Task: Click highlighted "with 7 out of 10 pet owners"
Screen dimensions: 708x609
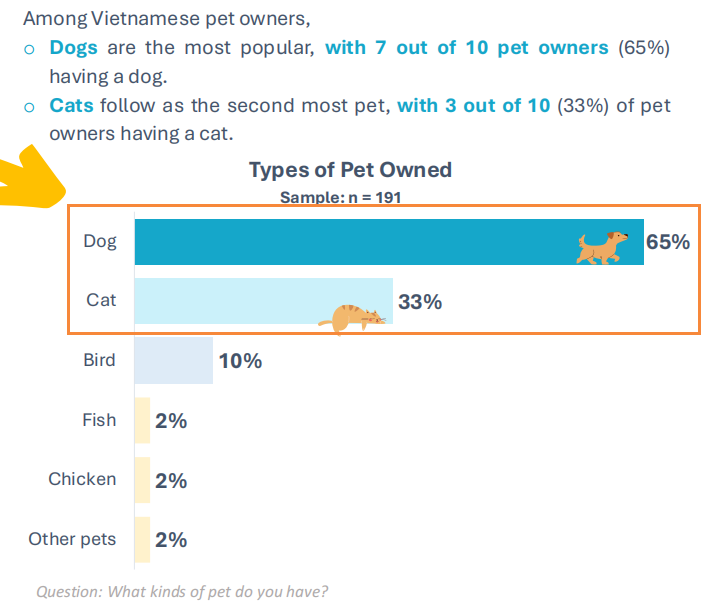Action: tap(466, 48)
